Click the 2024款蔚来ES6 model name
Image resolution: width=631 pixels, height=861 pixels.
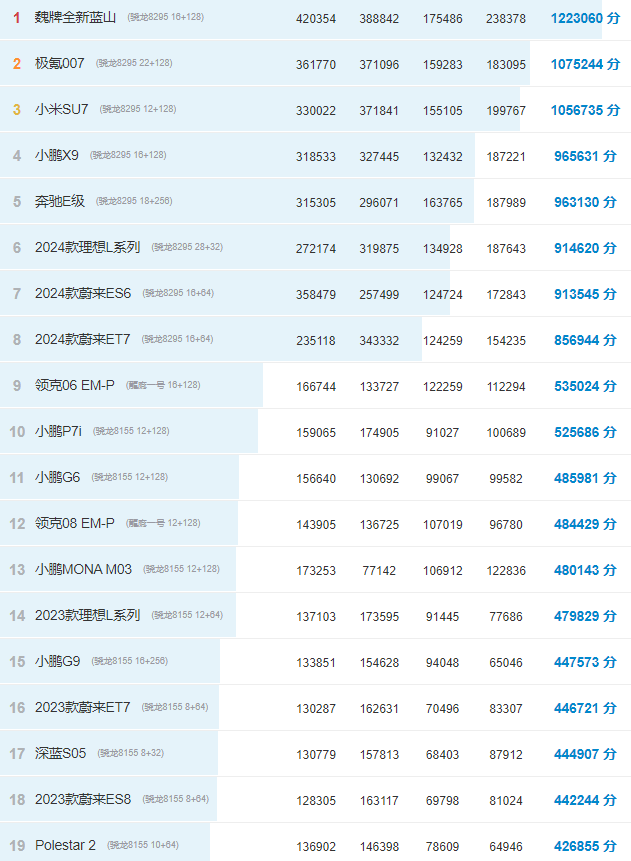coord(83,294)
